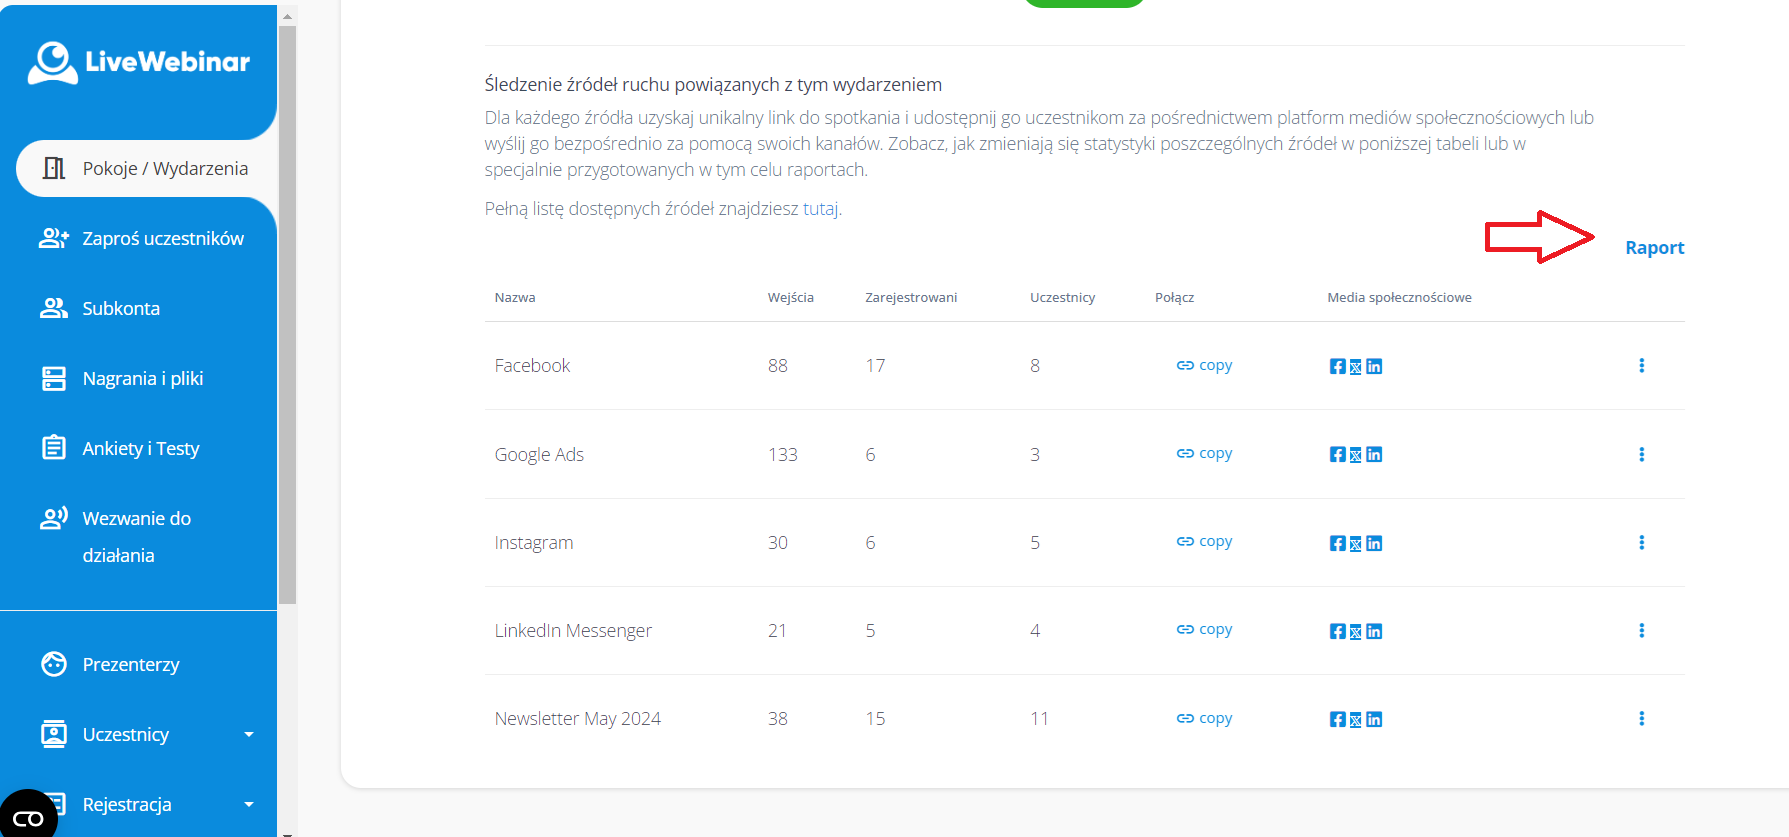The height and width of the screenshot is (837, 1789).
Task: Expand the Uczestnicy sidebar submenu
Action: coord(249,735)
